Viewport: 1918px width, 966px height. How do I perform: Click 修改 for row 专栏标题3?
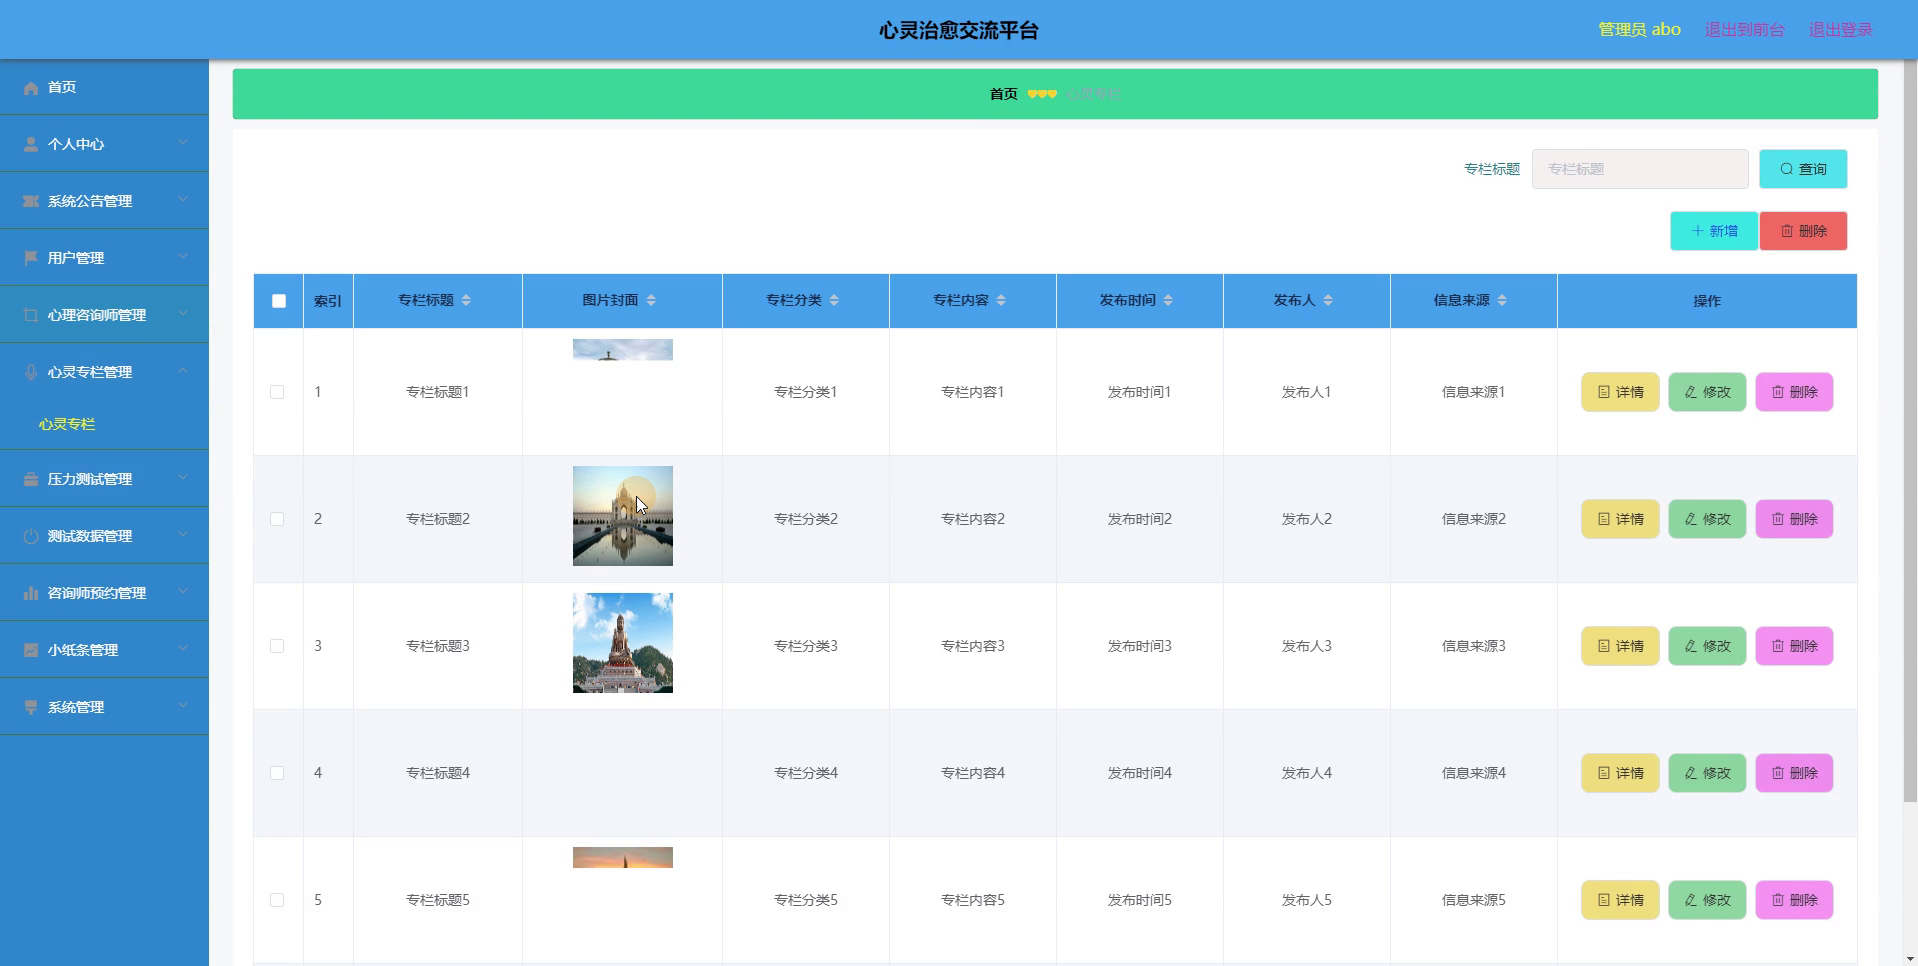click(x=1707, y=646)
